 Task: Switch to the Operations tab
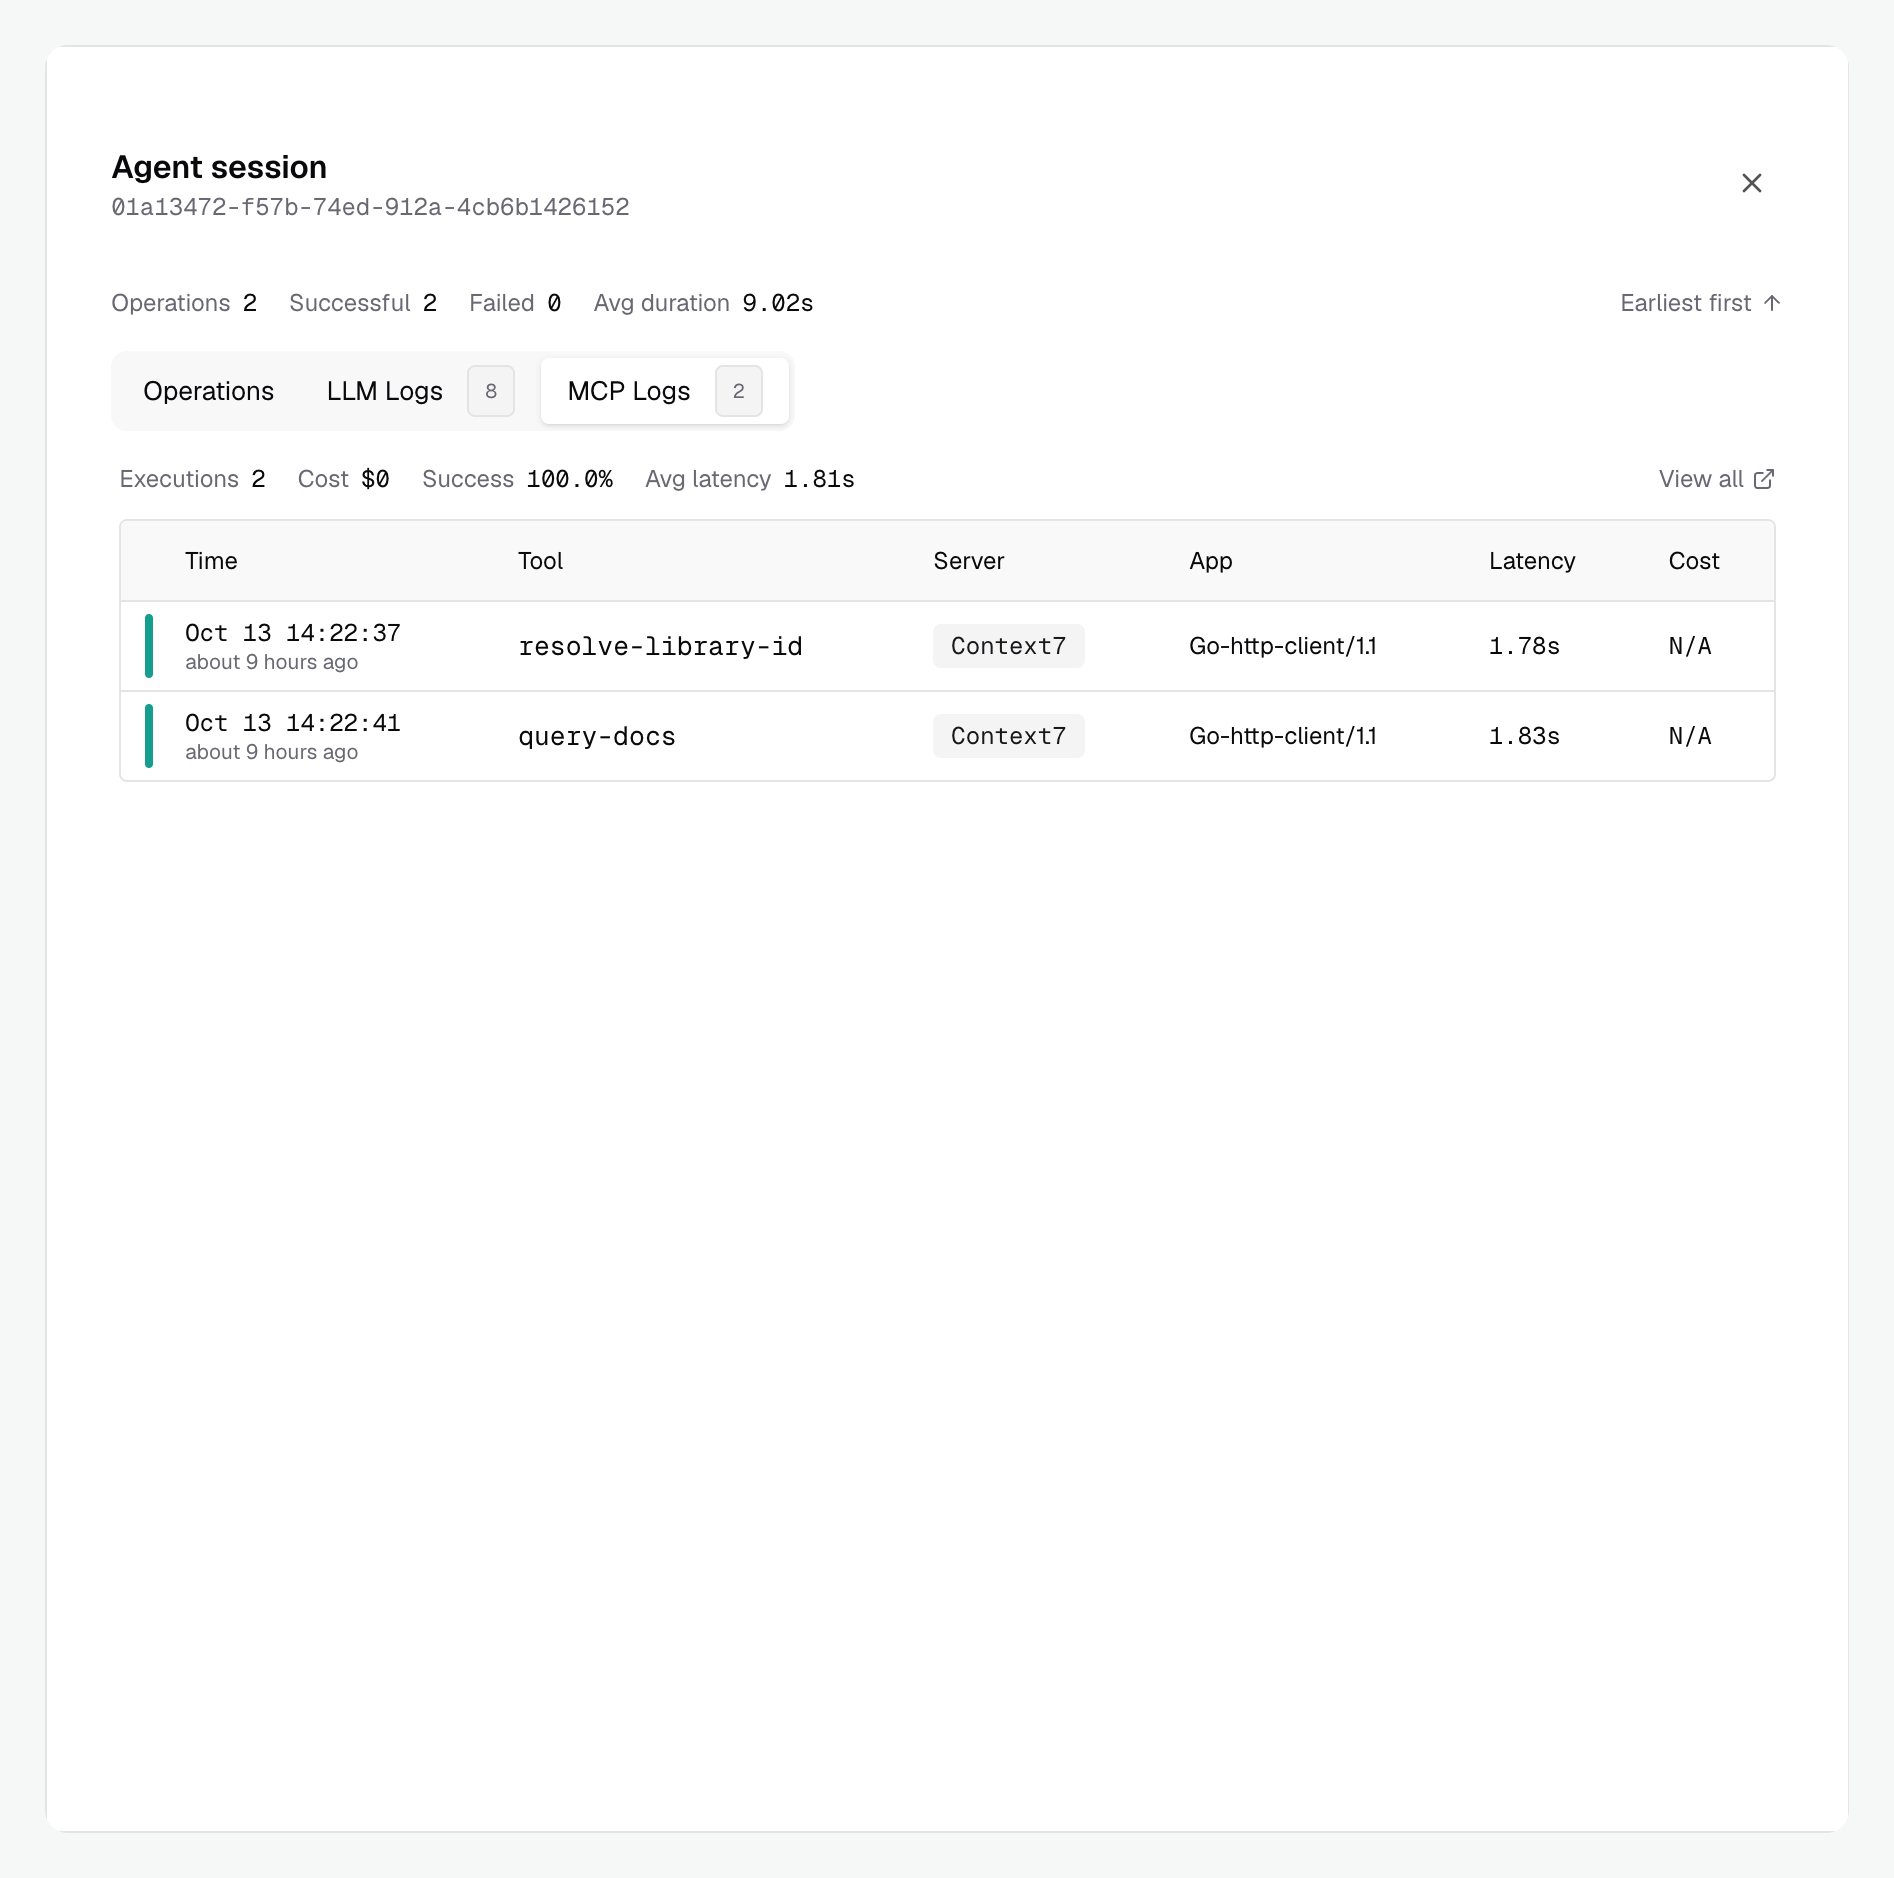(x=208, y=391)
